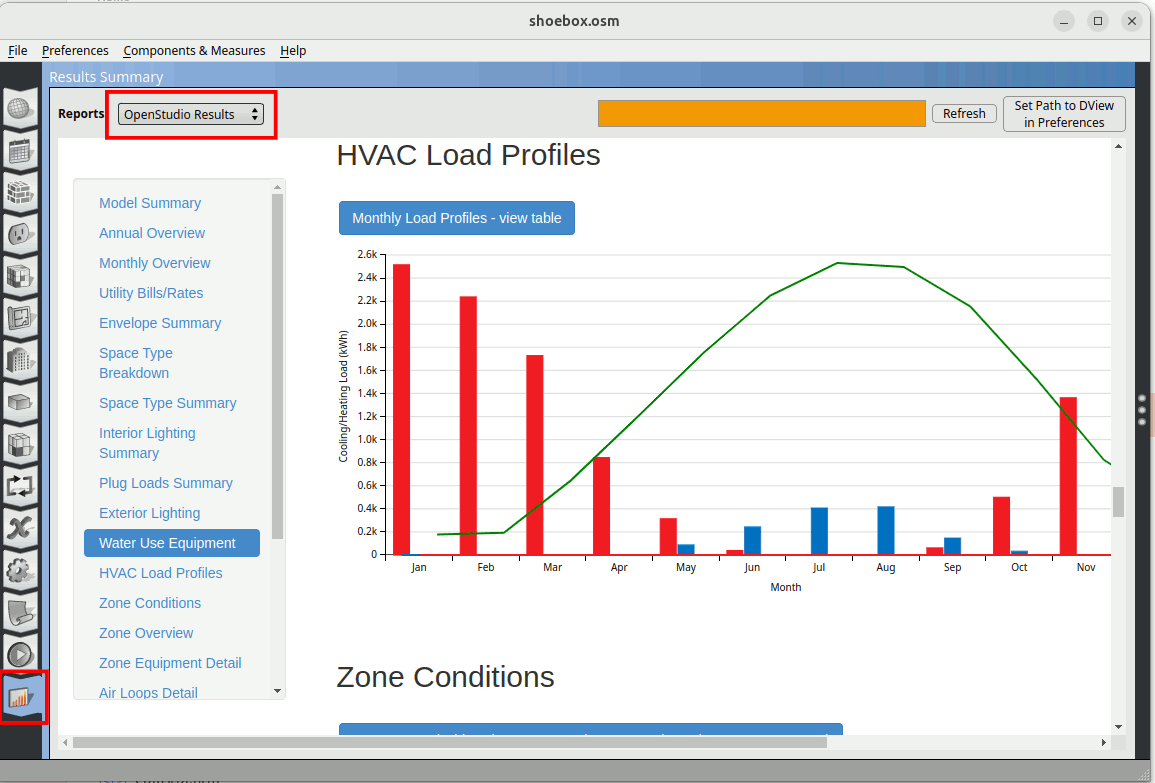Select the Facility building icon
Screen dimensions: 1155x783
pos(21,360)
